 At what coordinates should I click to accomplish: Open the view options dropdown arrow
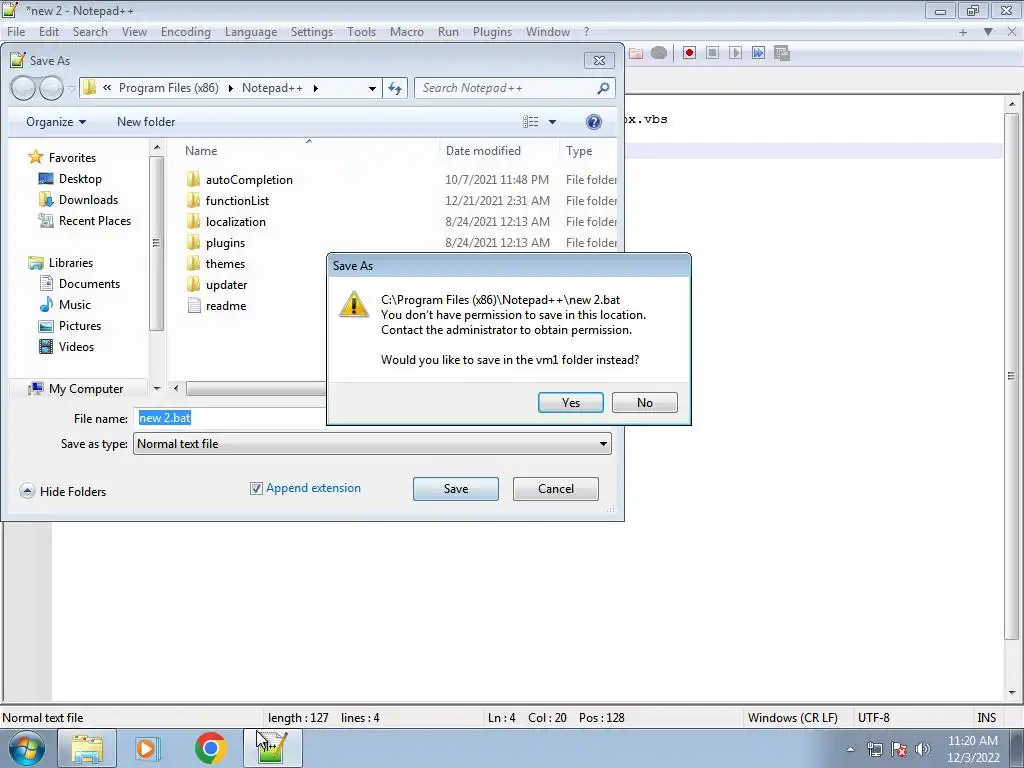(552, 122)
